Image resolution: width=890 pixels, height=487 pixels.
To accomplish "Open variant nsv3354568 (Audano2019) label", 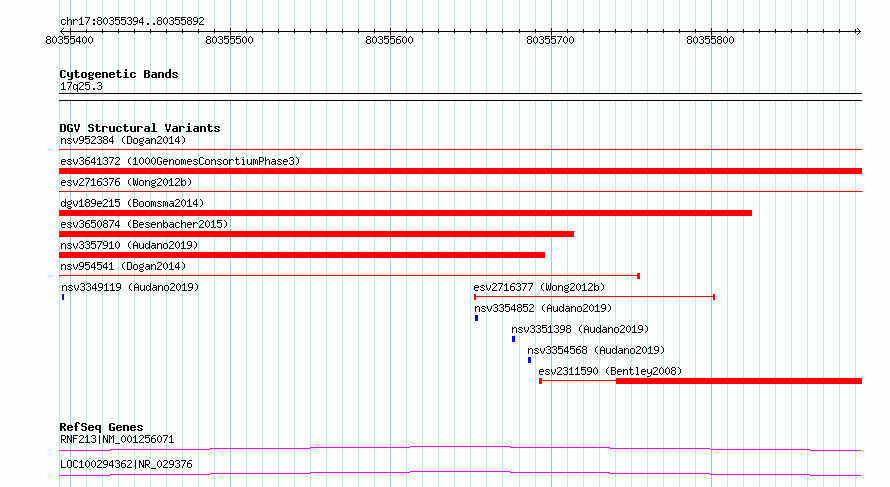I will pyautogui.click(x=596, y=350).
